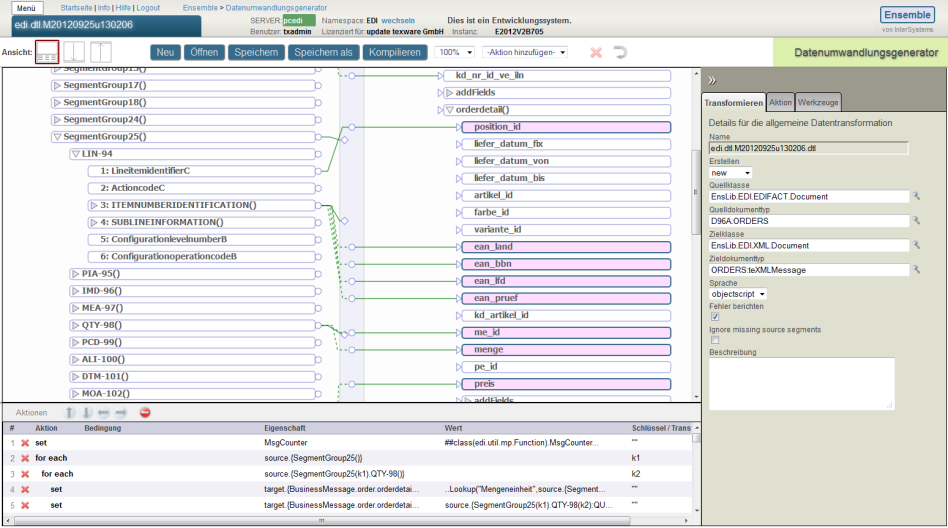Delete the MsgCounter set action row
Screen dimensions: 948x528
click(25, 442)
